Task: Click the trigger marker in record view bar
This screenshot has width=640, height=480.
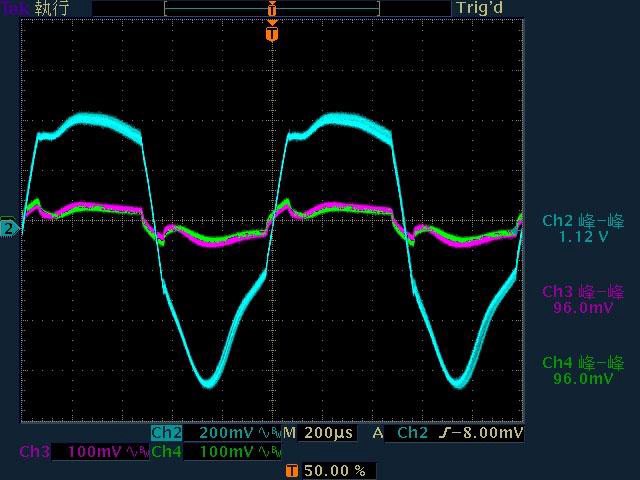Action: [271, 8]
